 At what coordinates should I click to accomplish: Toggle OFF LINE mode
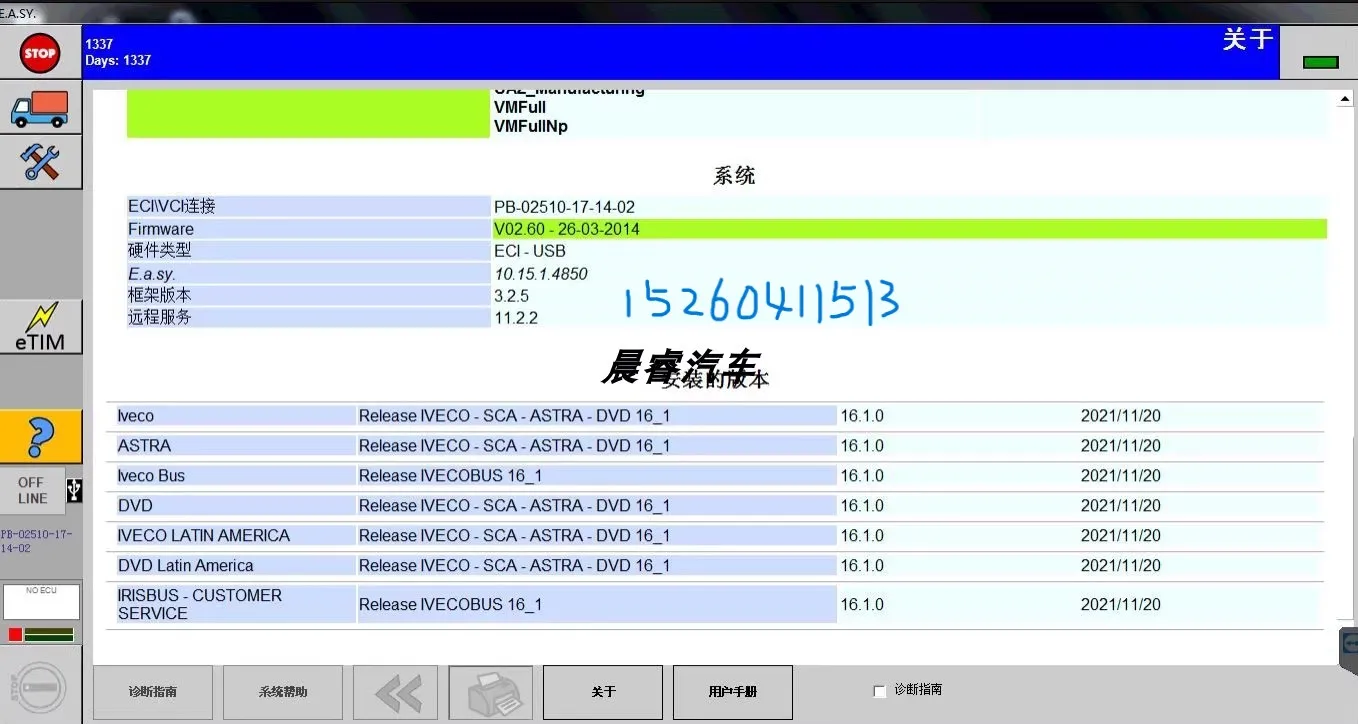tap(30, 490)
